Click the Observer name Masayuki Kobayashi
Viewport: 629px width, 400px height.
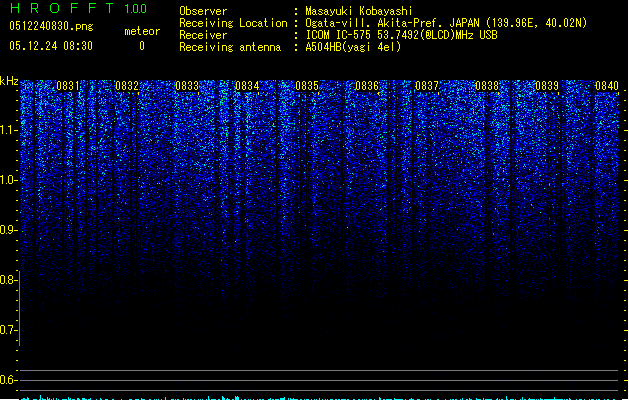pyautogui.click(x=359, y=11)
